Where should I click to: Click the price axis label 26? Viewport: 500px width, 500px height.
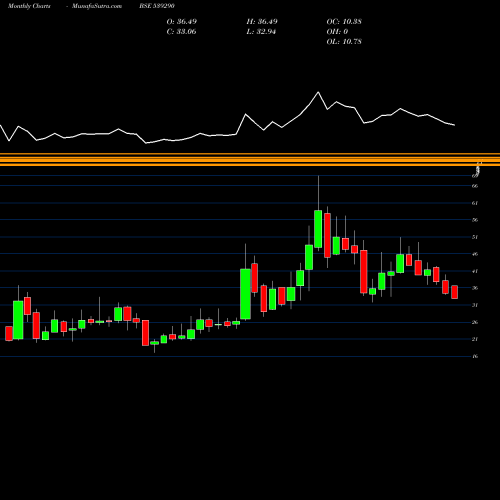(475, 322)
